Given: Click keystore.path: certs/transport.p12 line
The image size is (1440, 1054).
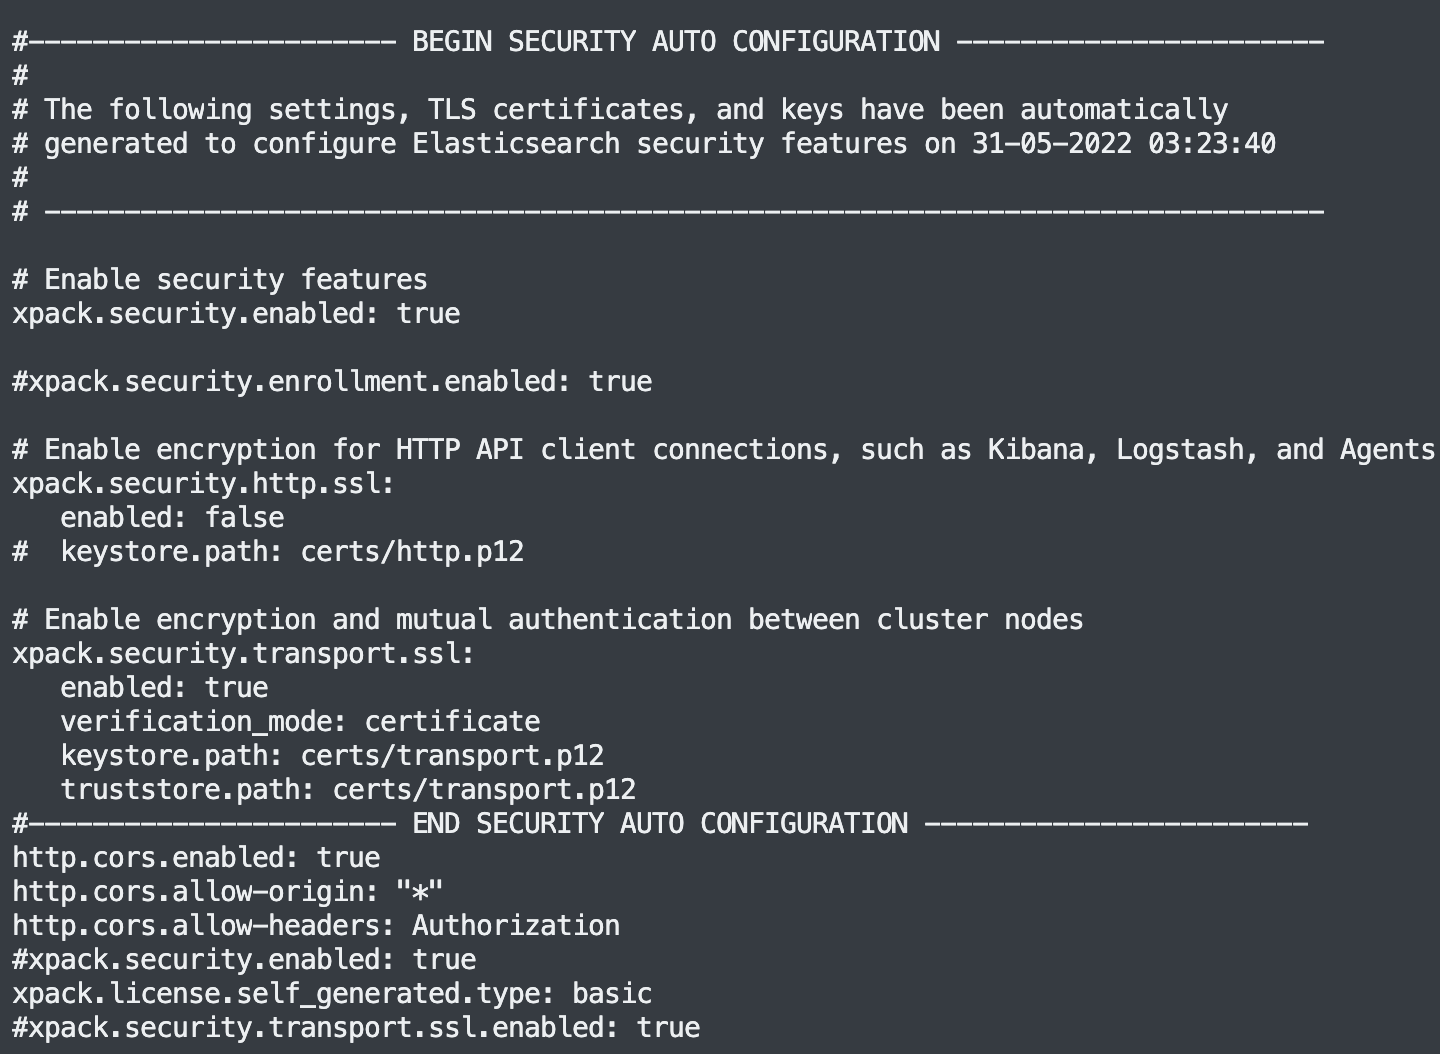Looking at the screenshot, I should coord(332,756).
